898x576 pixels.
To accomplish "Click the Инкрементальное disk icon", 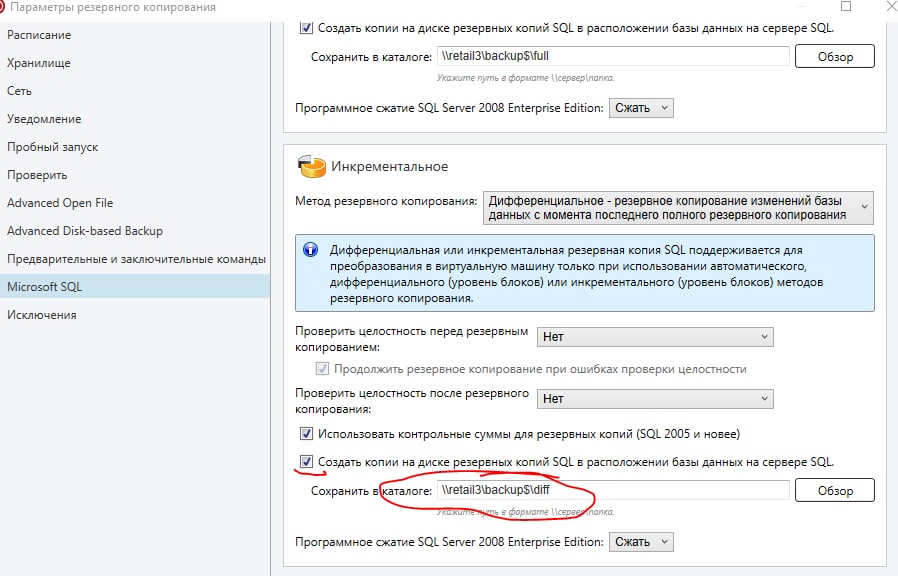I will [312, 167].
